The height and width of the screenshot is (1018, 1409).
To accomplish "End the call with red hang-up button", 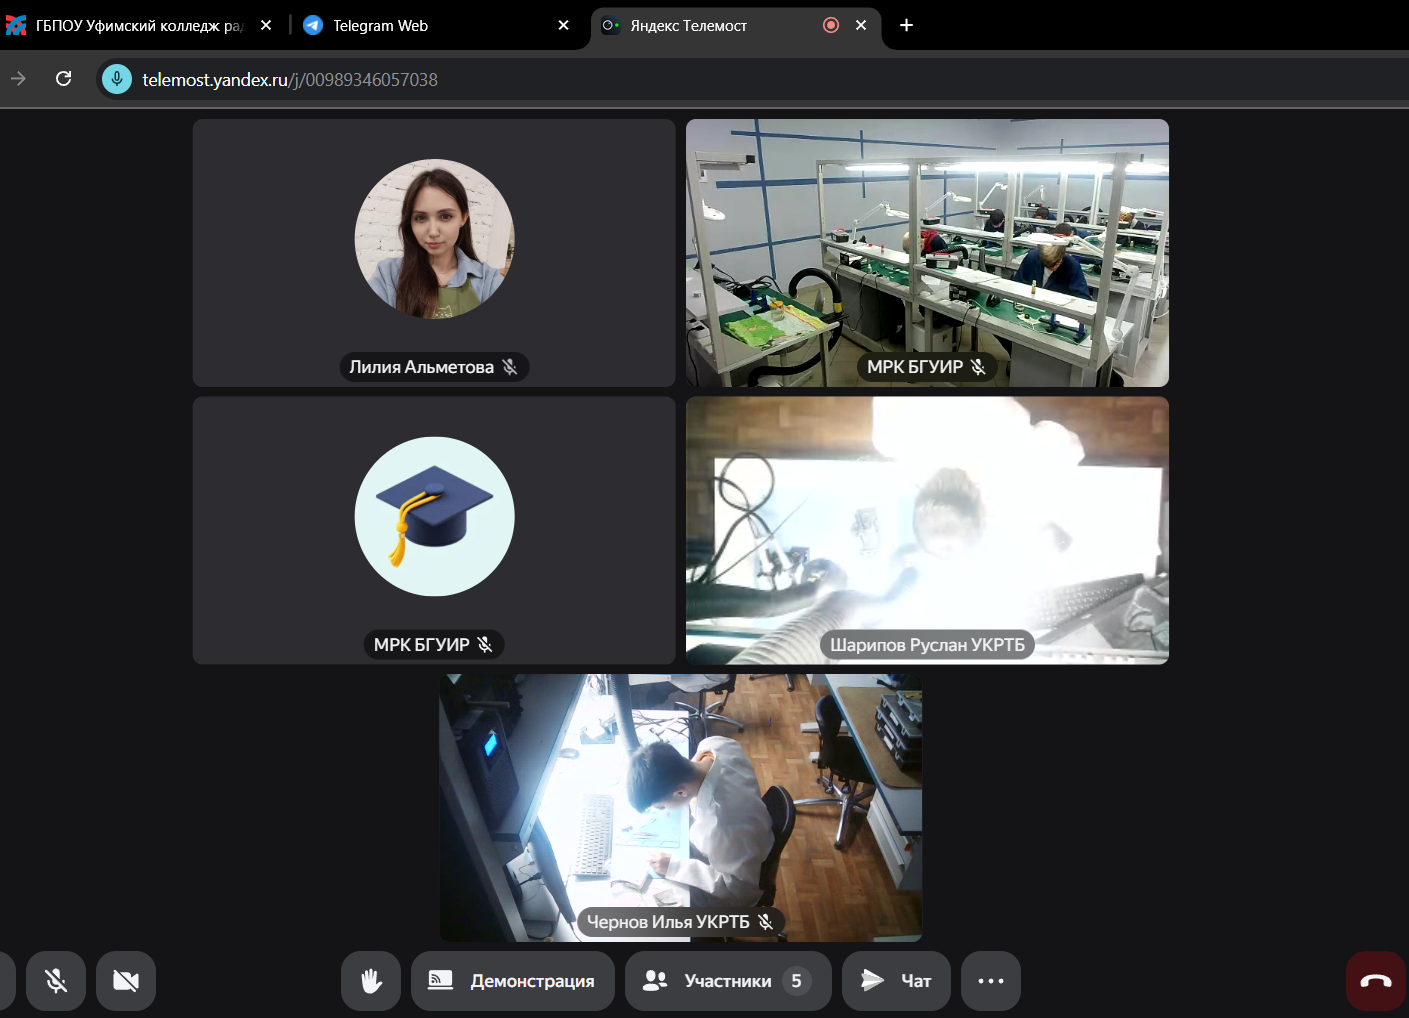I will pyautogui.click(x=1376, y=981).
